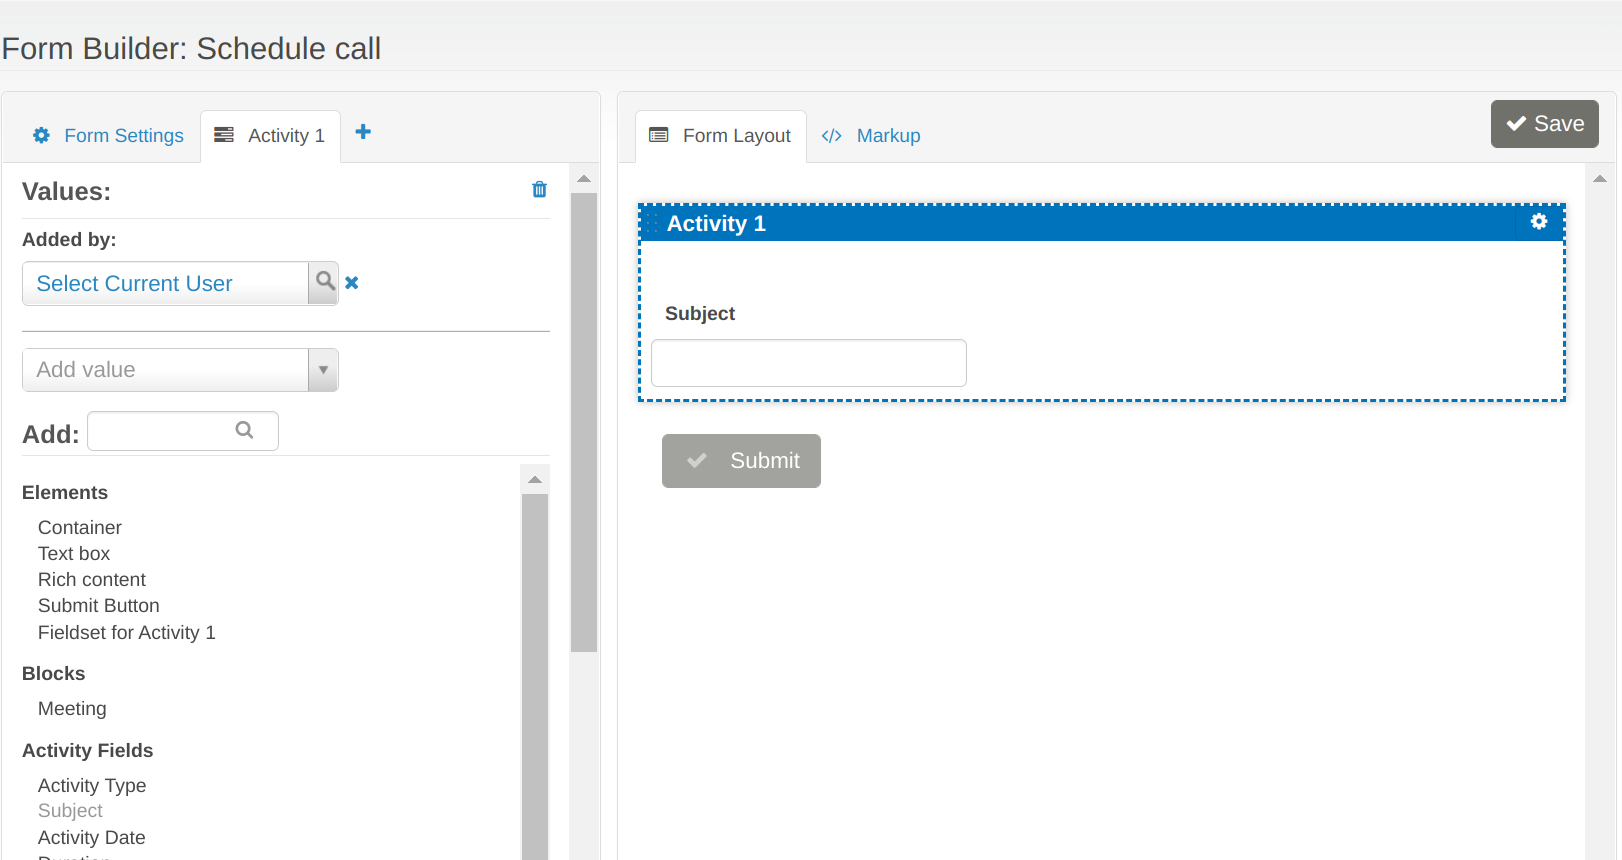The height and width of the screenshot is (860, 1622).
Task: Click search icon in Add field
Action: pos(244,430)
